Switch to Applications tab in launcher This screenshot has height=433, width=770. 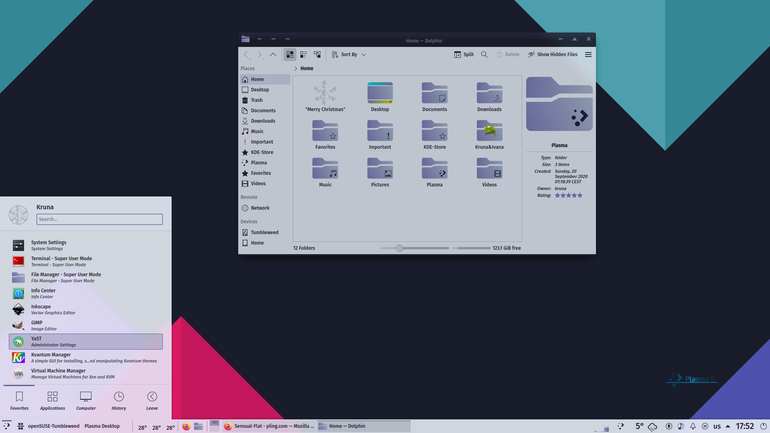click(53, 400)
